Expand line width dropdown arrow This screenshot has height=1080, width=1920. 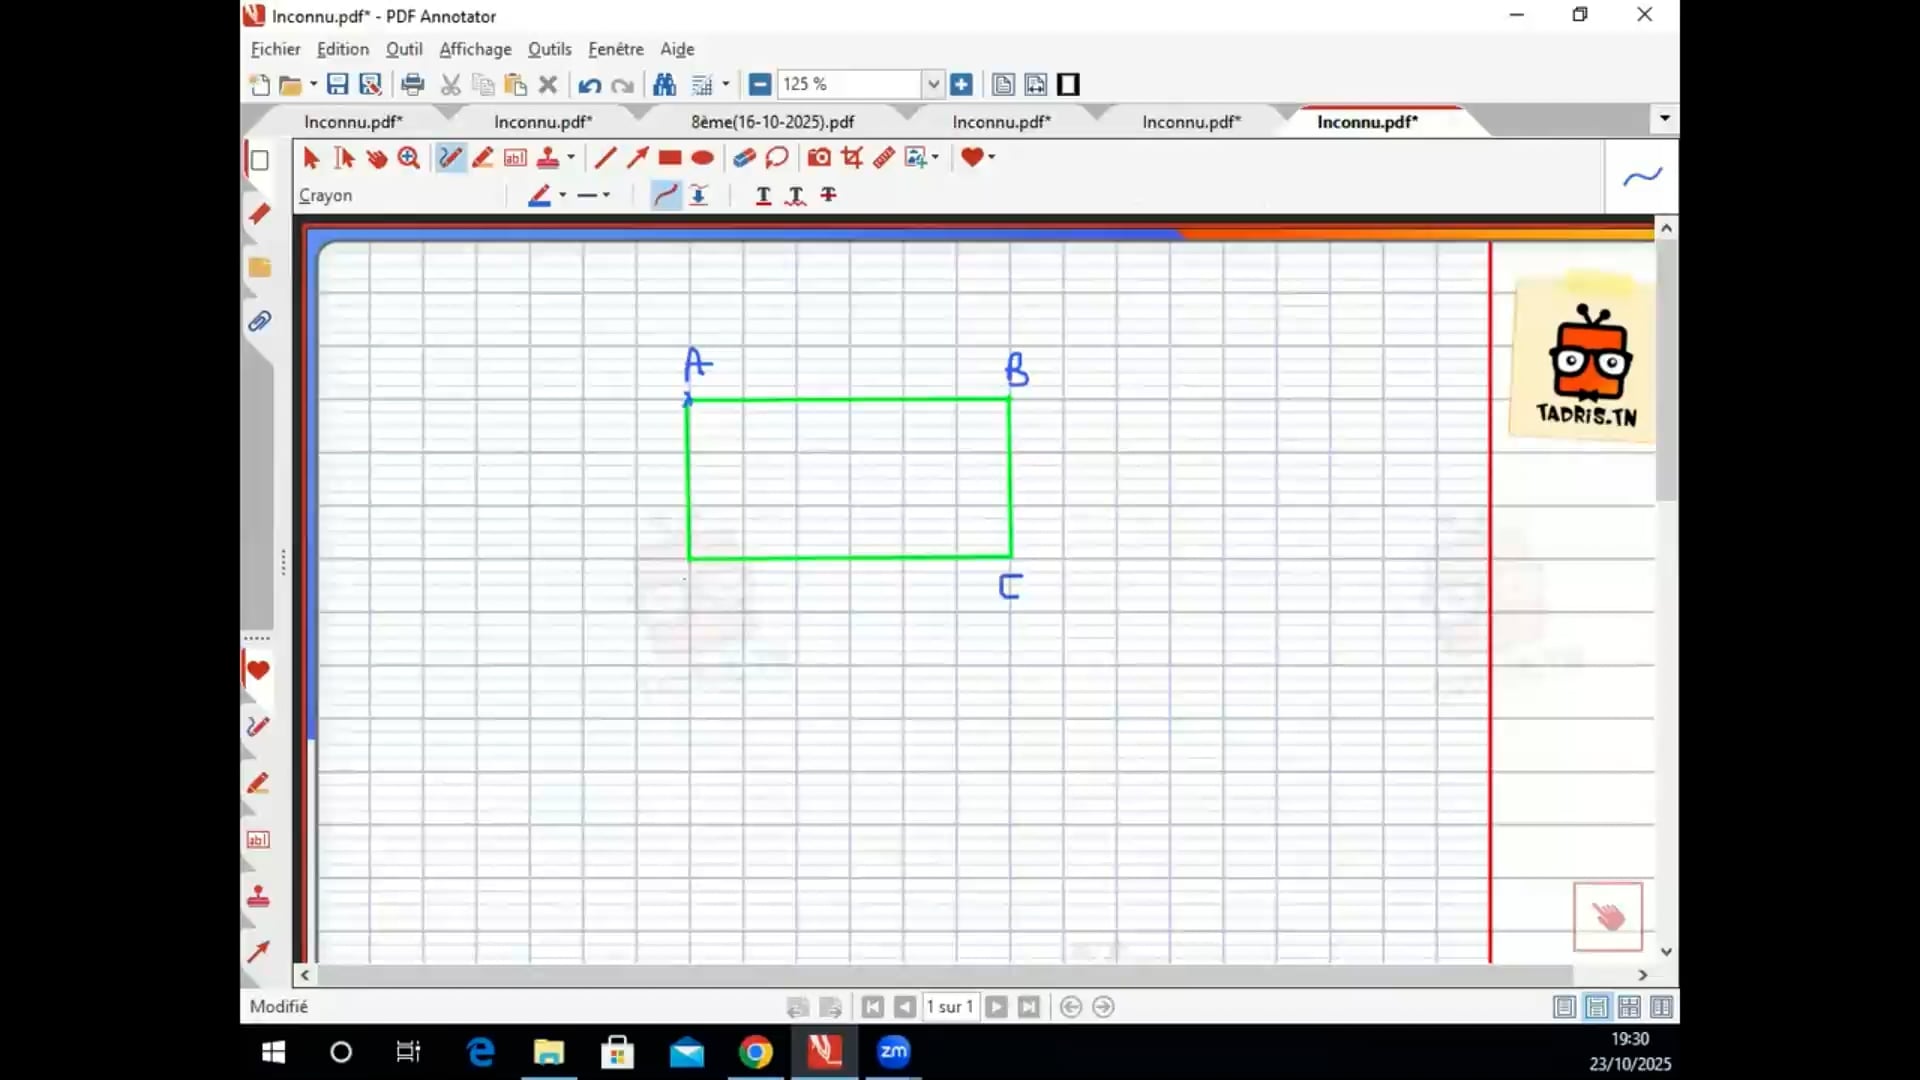click(607, 195)
